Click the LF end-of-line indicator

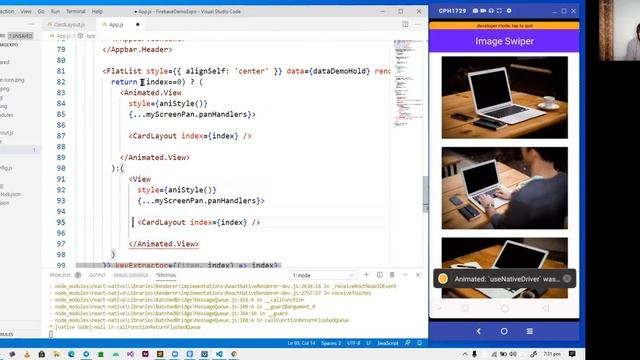point(368,343)
